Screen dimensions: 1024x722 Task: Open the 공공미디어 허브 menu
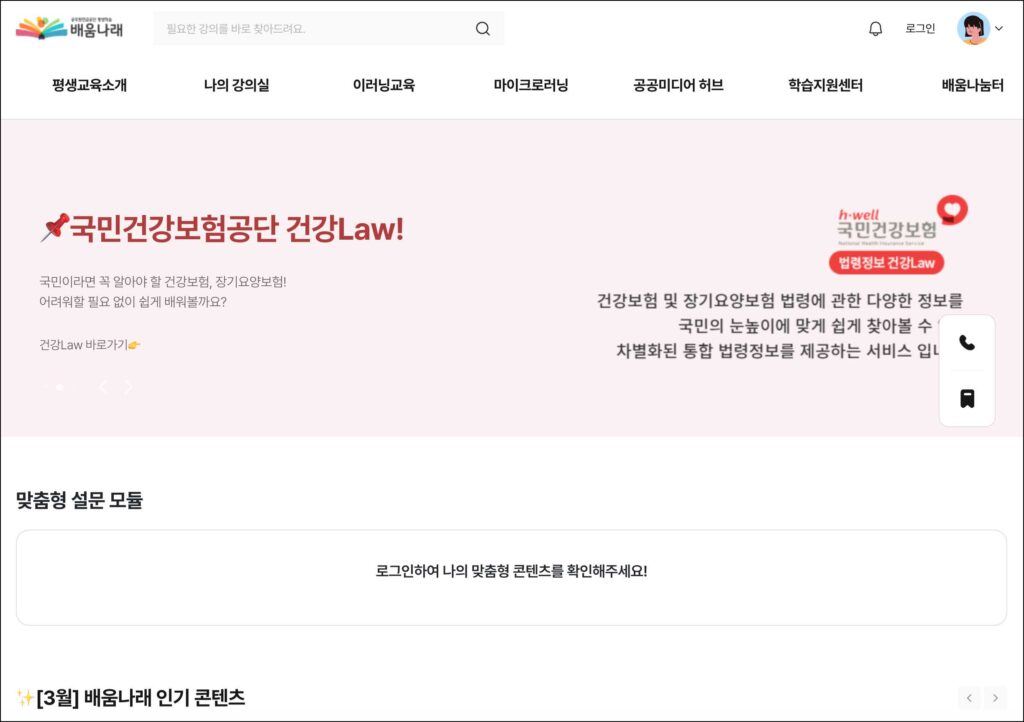[679, 85]
